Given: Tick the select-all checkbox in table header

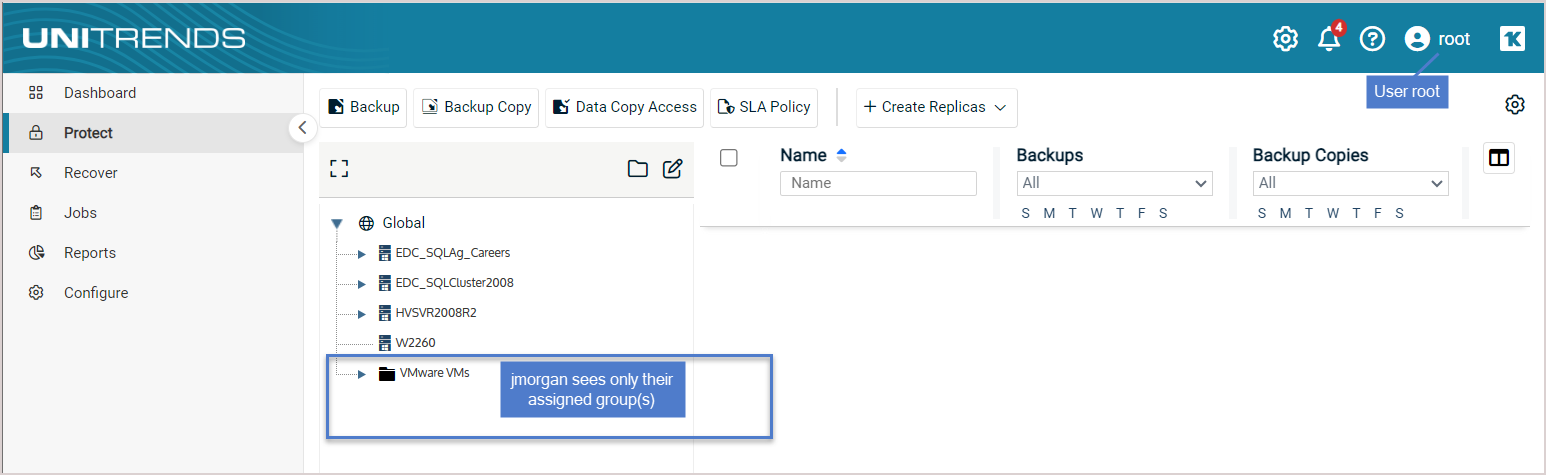Looking at the screenshot, I should 729,157.
